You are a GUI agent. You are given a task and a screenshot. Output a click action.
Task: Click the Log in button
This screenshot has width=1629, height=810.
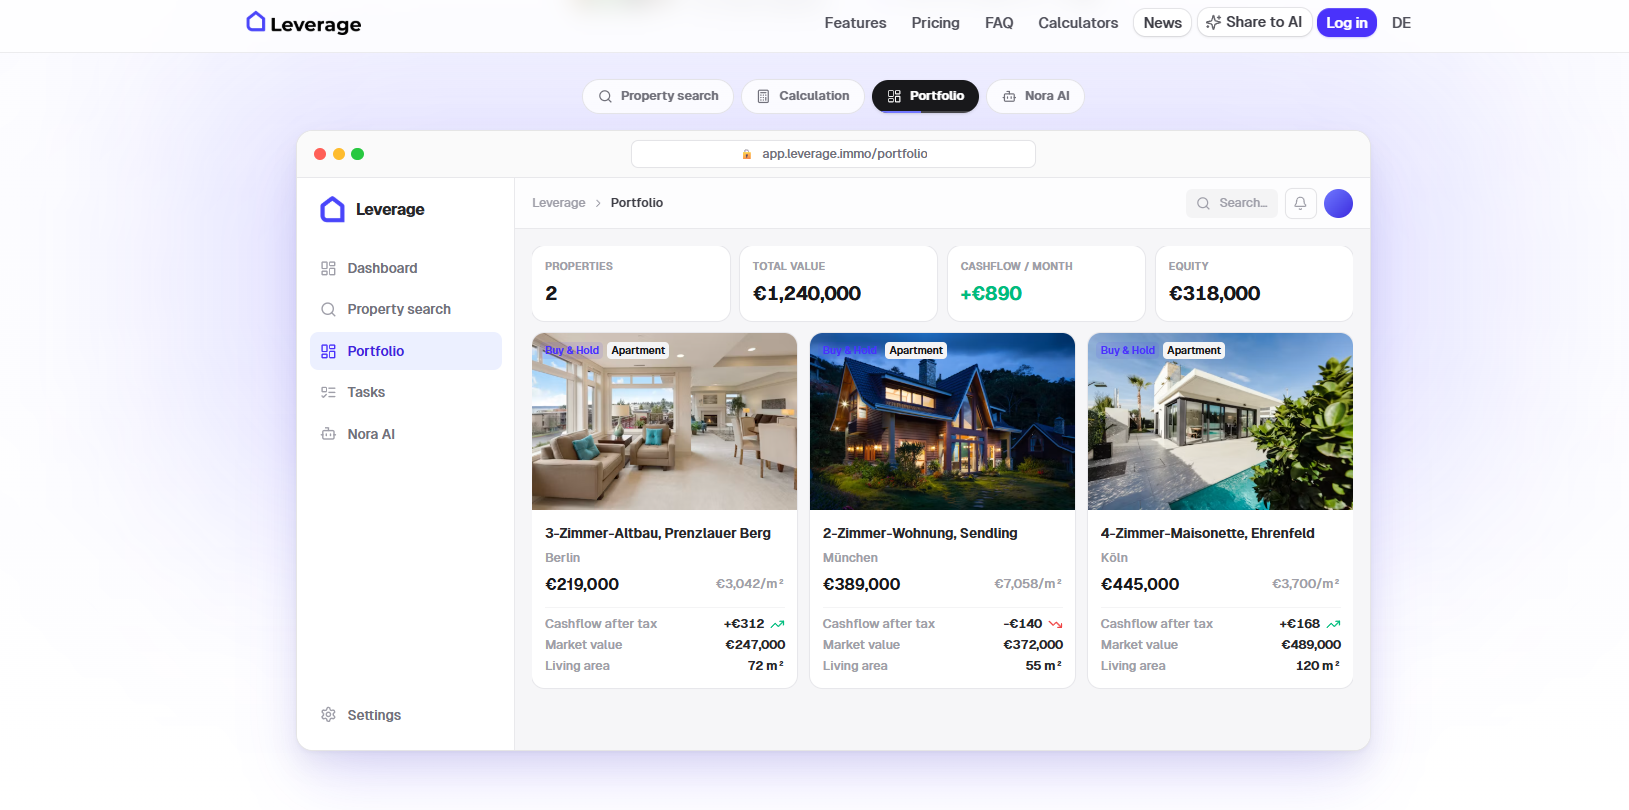(1346, 23)
